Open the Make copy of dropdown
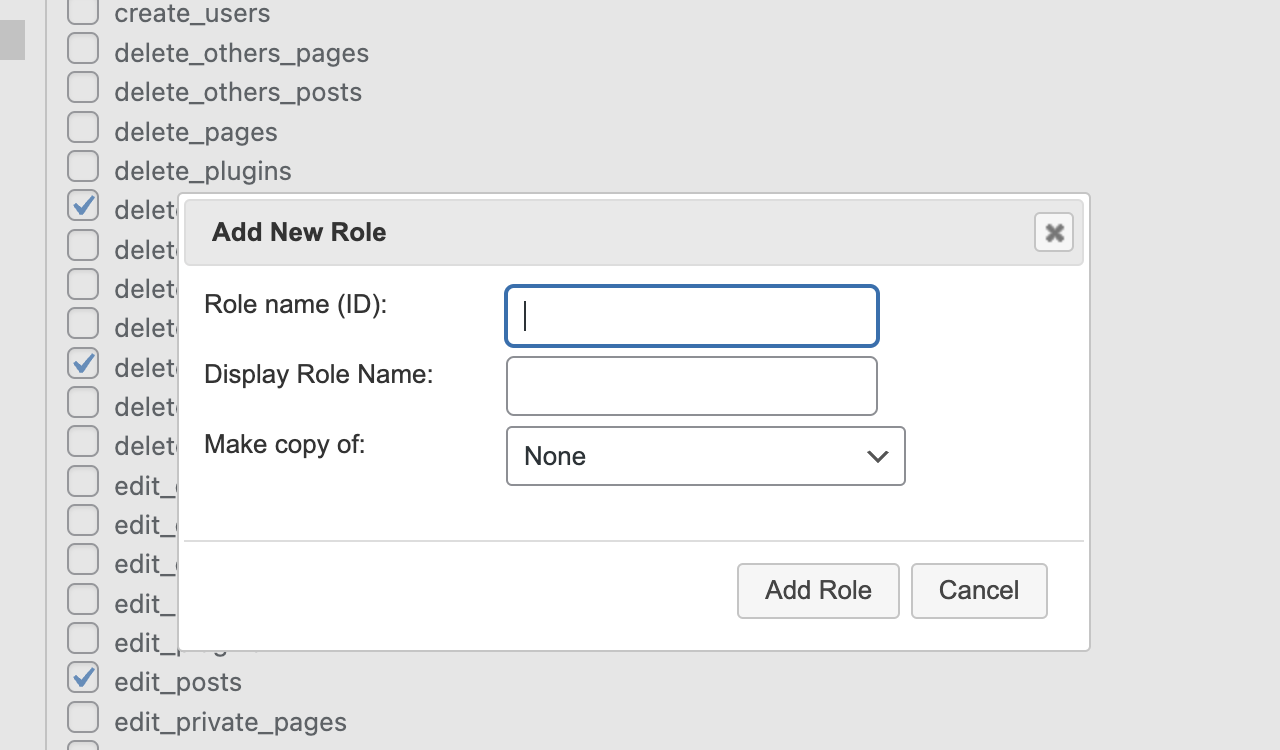The image size is (1280, 750). pos(705,456)
